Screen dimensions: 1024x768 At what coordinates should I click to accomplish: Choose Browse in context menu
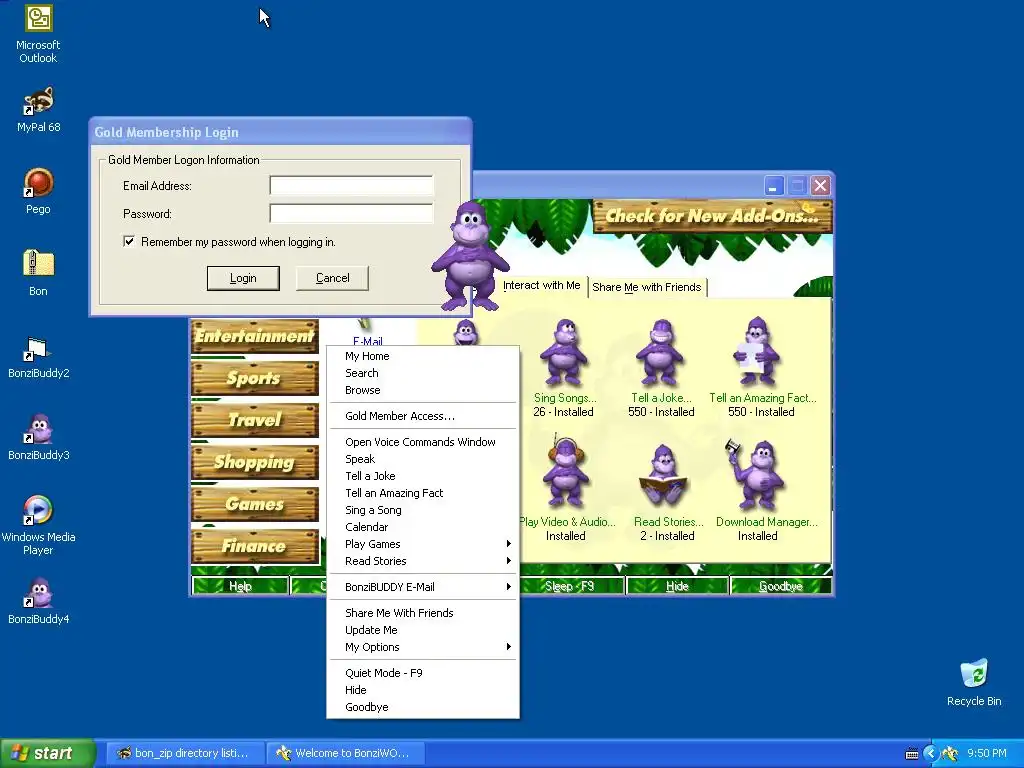(423, 390)
